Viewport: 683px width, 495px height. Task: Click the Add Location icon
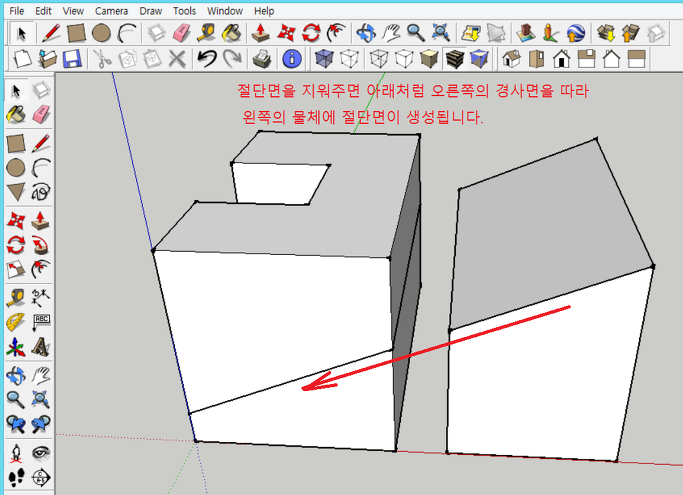click(x=471, y=33)
